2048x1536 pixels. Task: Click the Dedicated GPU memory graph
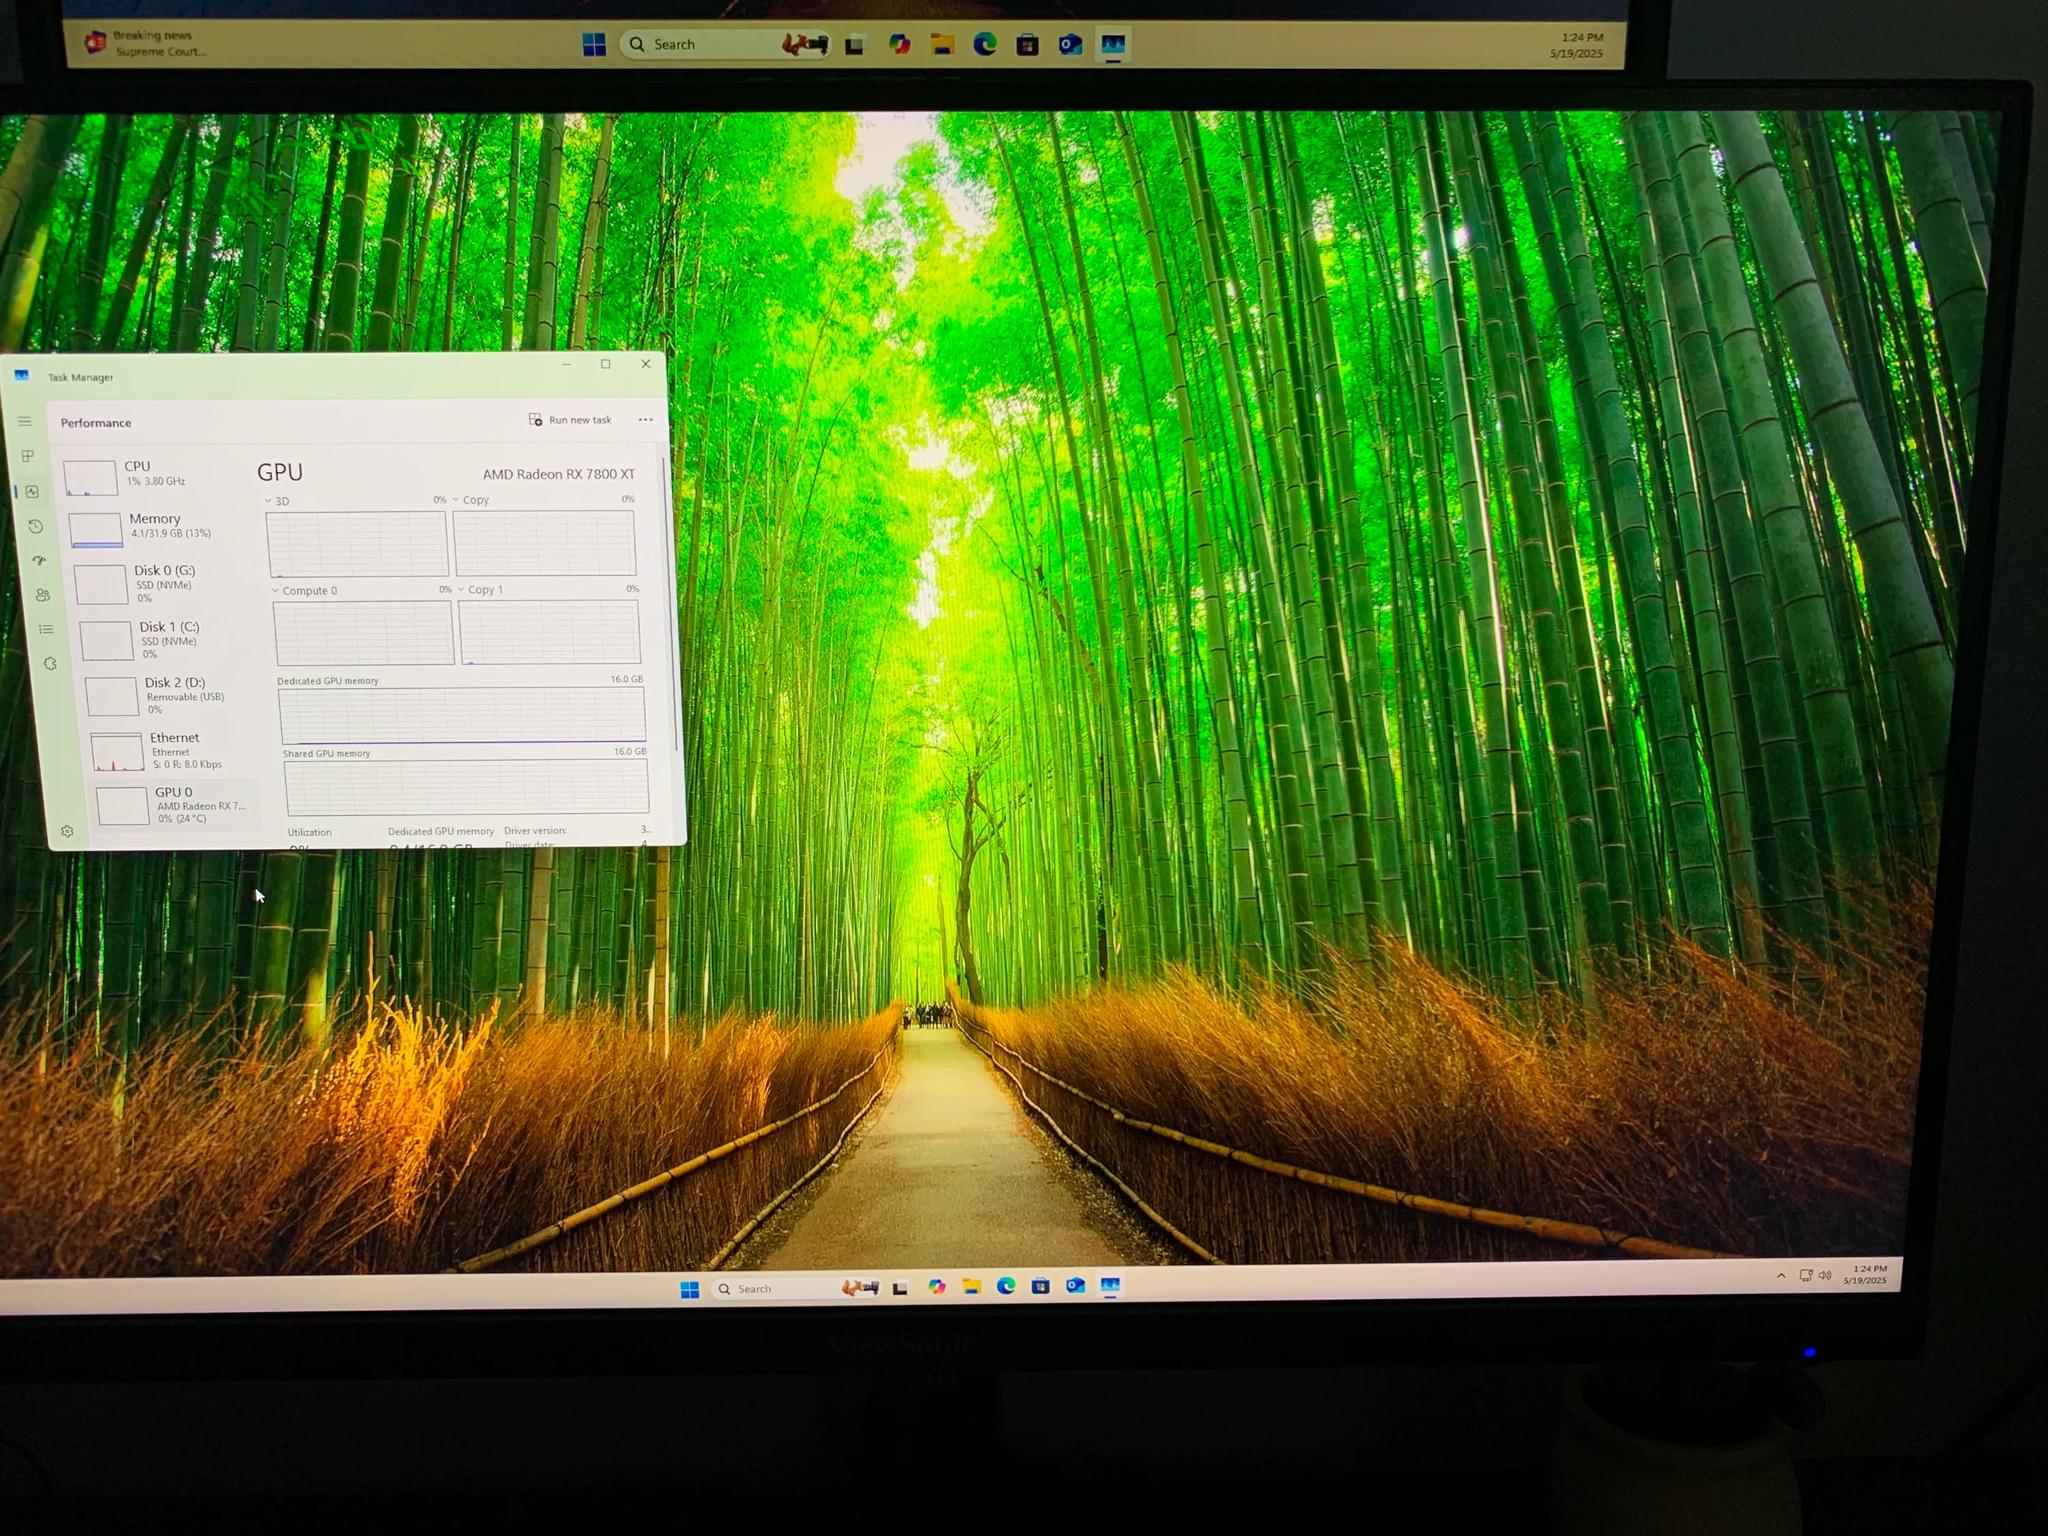click(x=462, y=714)
